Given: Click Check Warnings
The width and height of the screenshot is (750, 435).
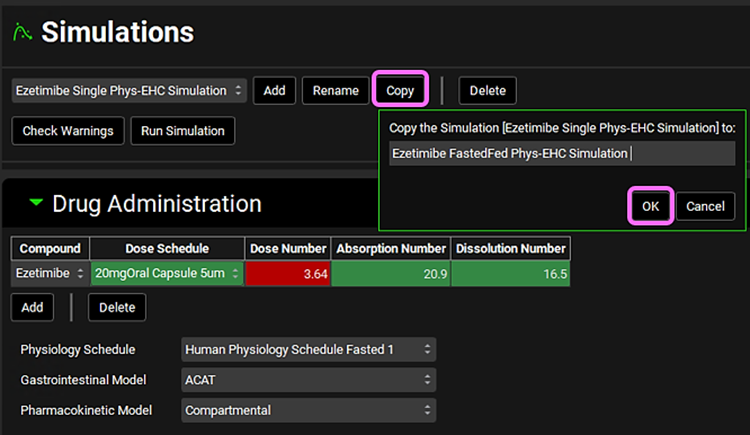Looking at the screenshot, I should tap(68, 131).
